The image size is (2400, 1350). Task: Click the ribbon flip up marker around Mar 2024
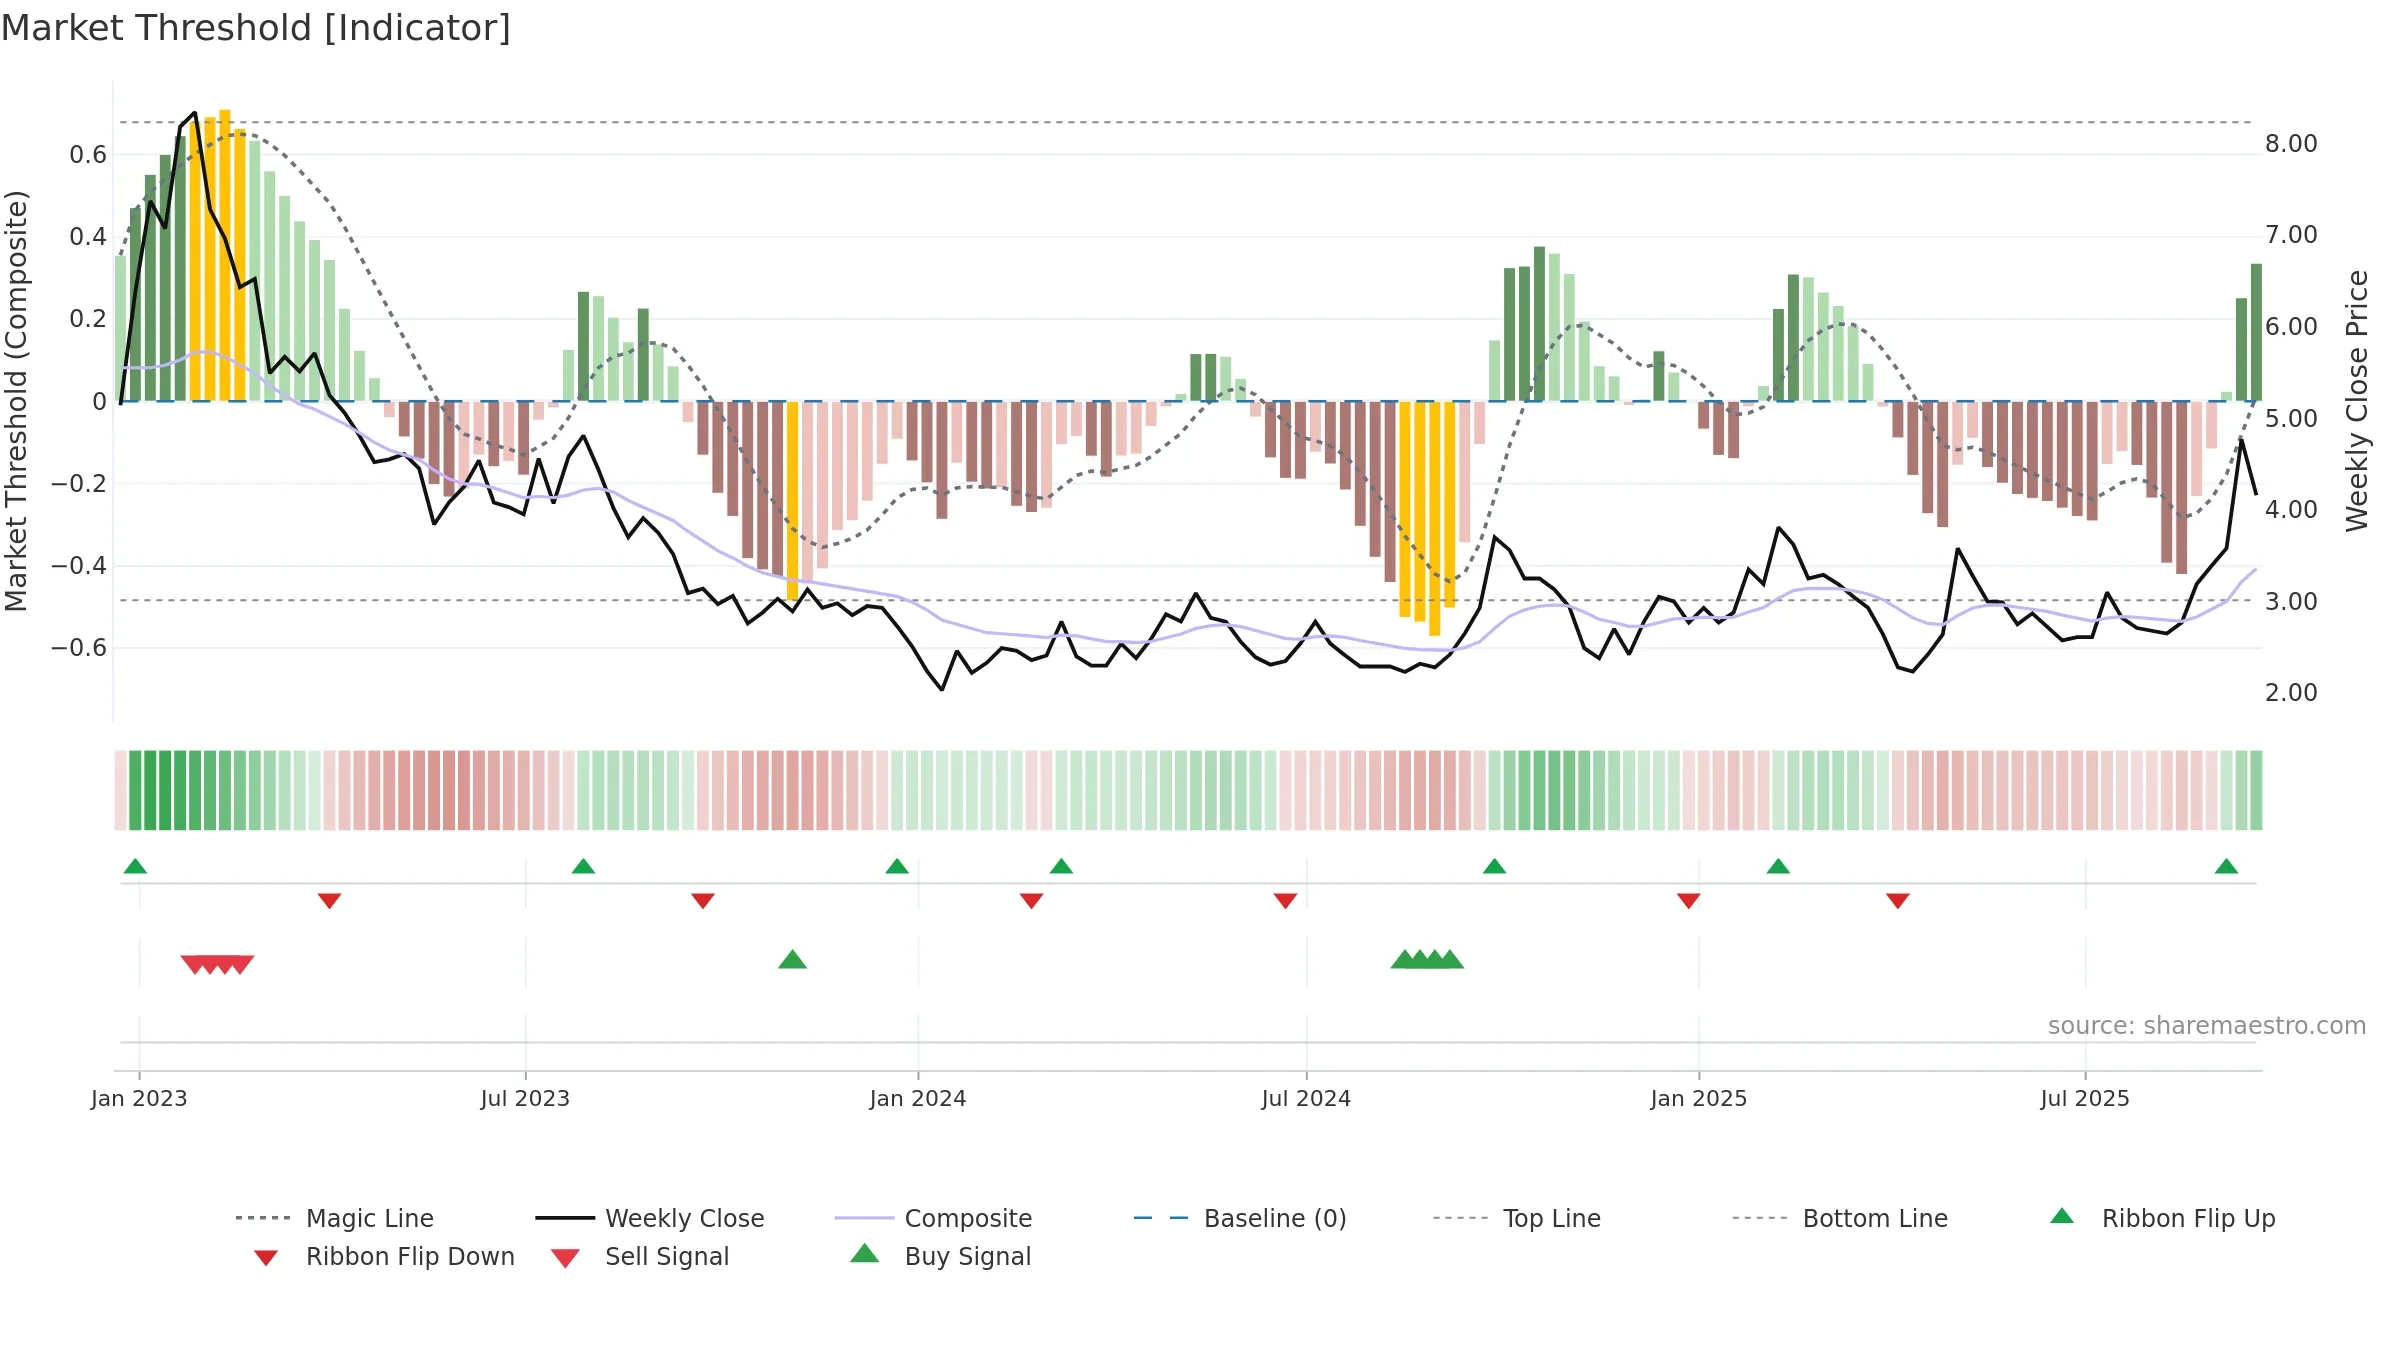(1061, 866)
